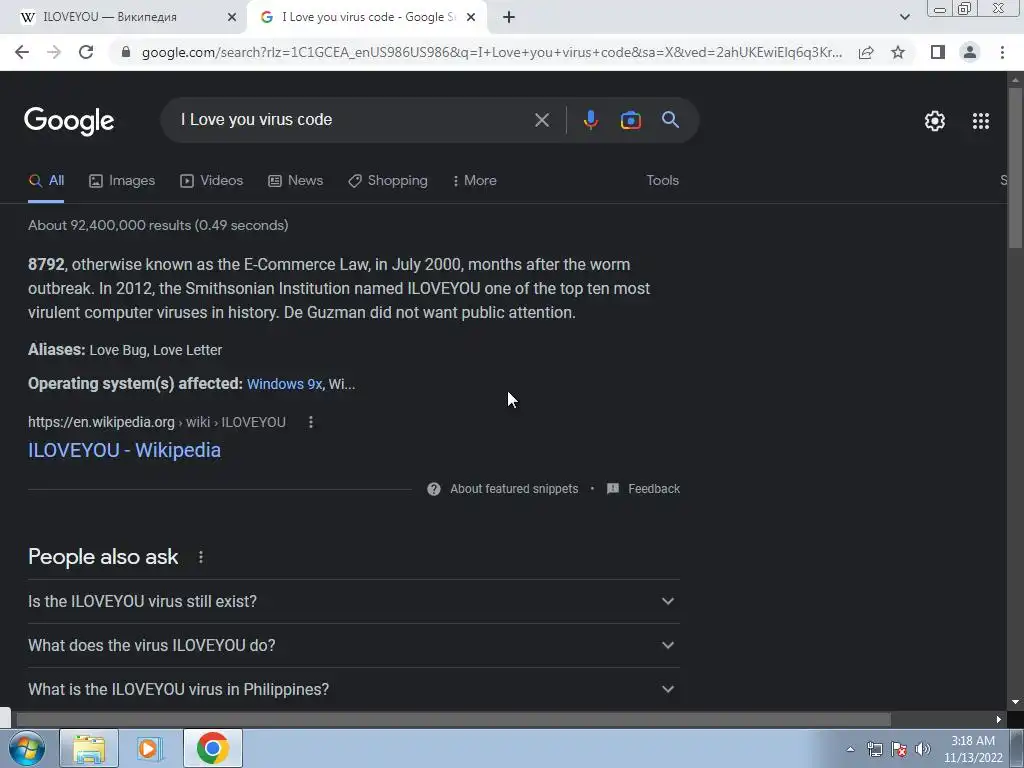Click scrollbar right arrow at bottom
1024x768 pixels.
999,720
